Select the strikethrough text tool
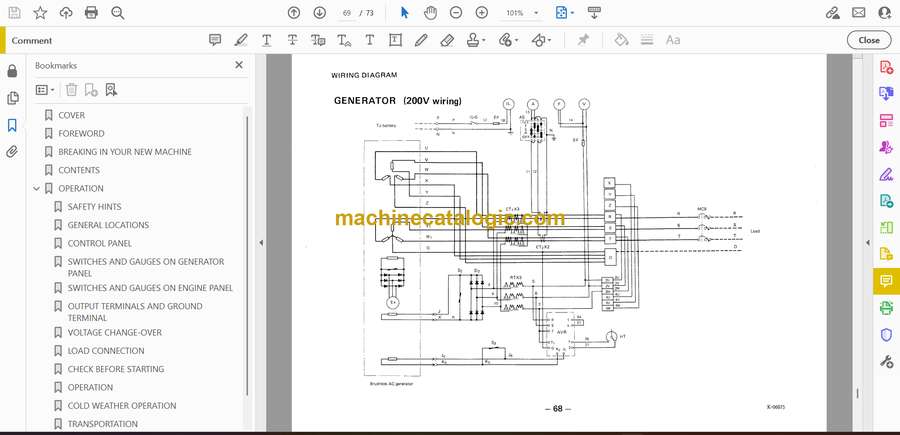 pyautogui.click(x=292, y=40)
